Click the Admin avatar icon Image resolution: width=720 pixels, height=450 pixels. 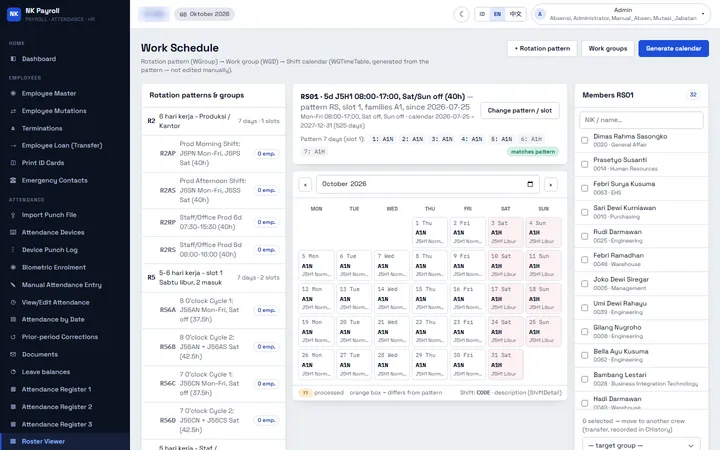[x=540, y=14]
